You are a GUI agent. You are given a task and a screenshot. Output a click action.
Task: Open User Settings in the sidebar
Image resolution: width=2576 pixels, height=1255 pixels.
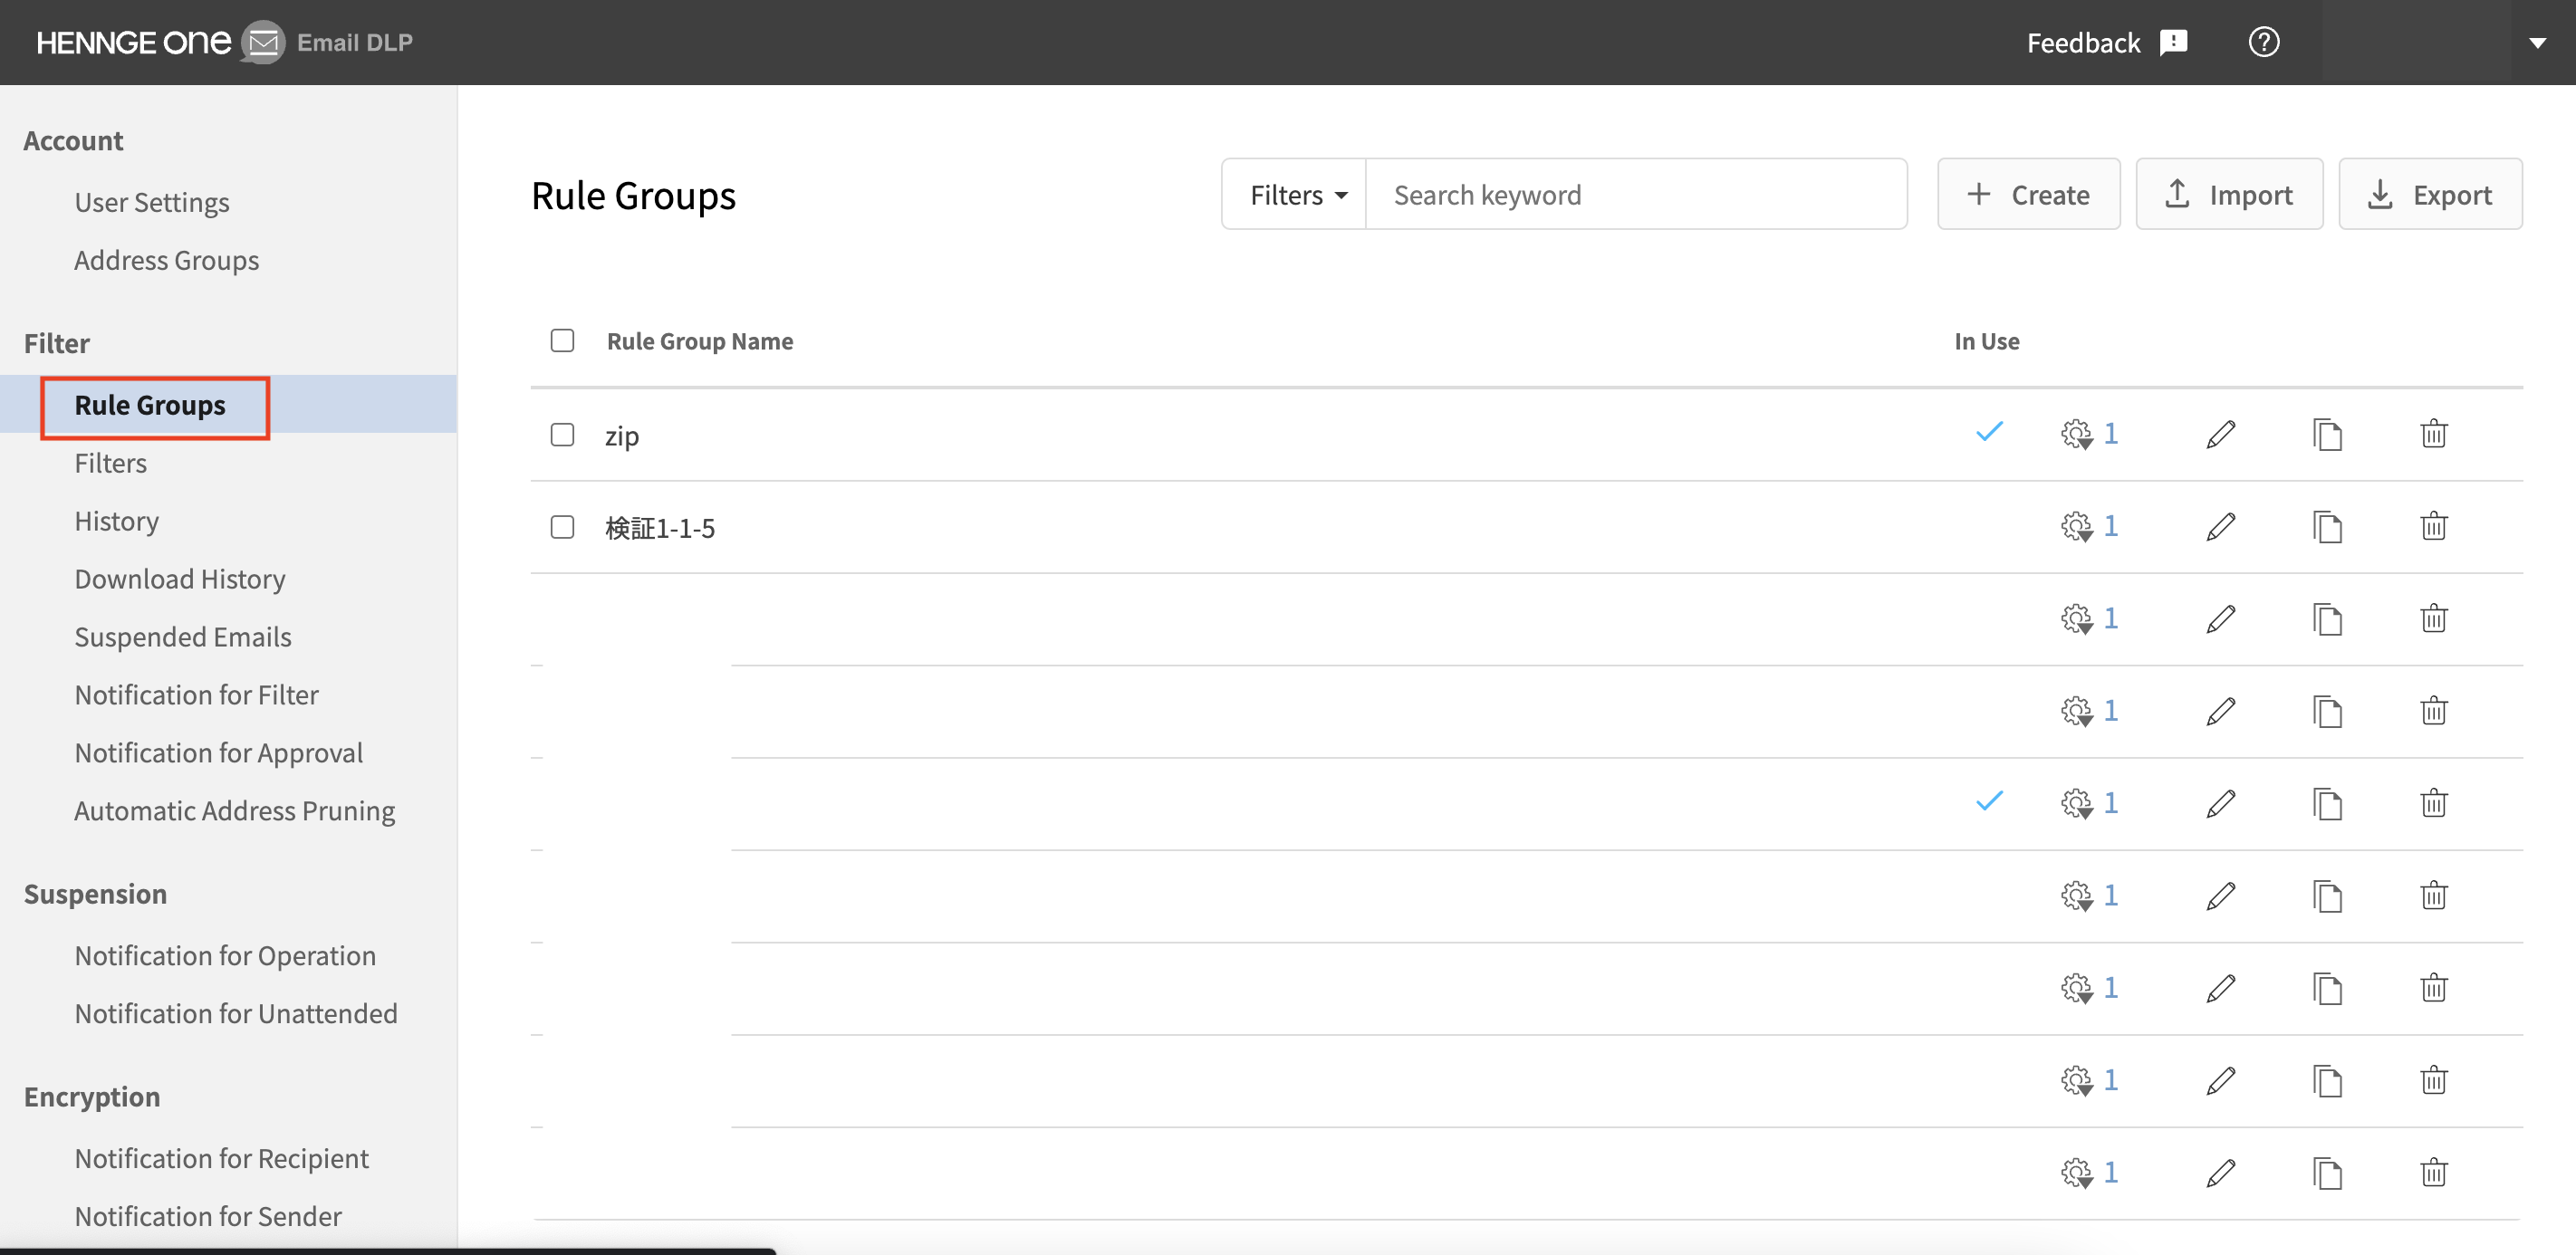point(152,202)
